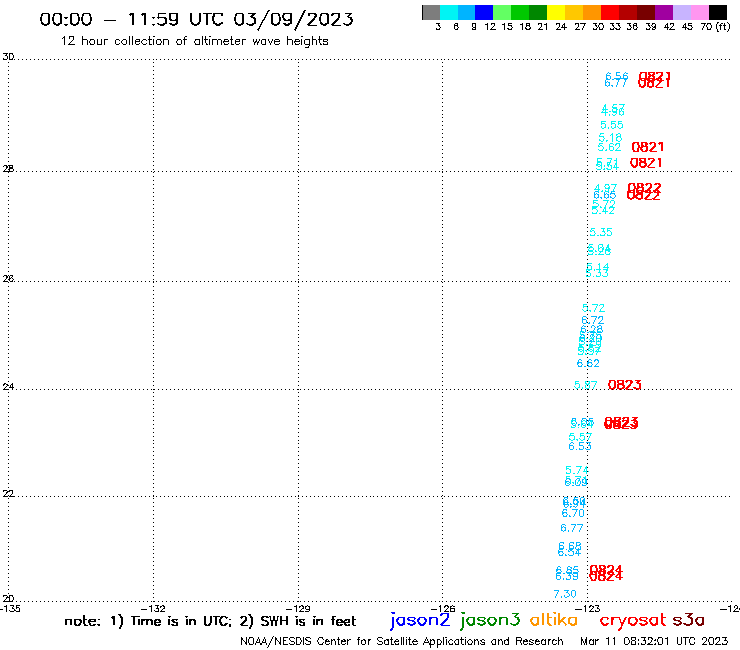Click latitude axis label '22'
The image size is (740, 650).
point(8,494)
